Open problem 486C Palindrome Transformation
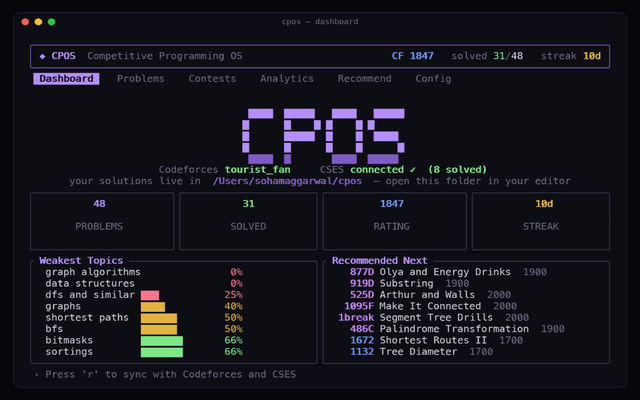This screenshot has height=400, width=640. (457, 329)
